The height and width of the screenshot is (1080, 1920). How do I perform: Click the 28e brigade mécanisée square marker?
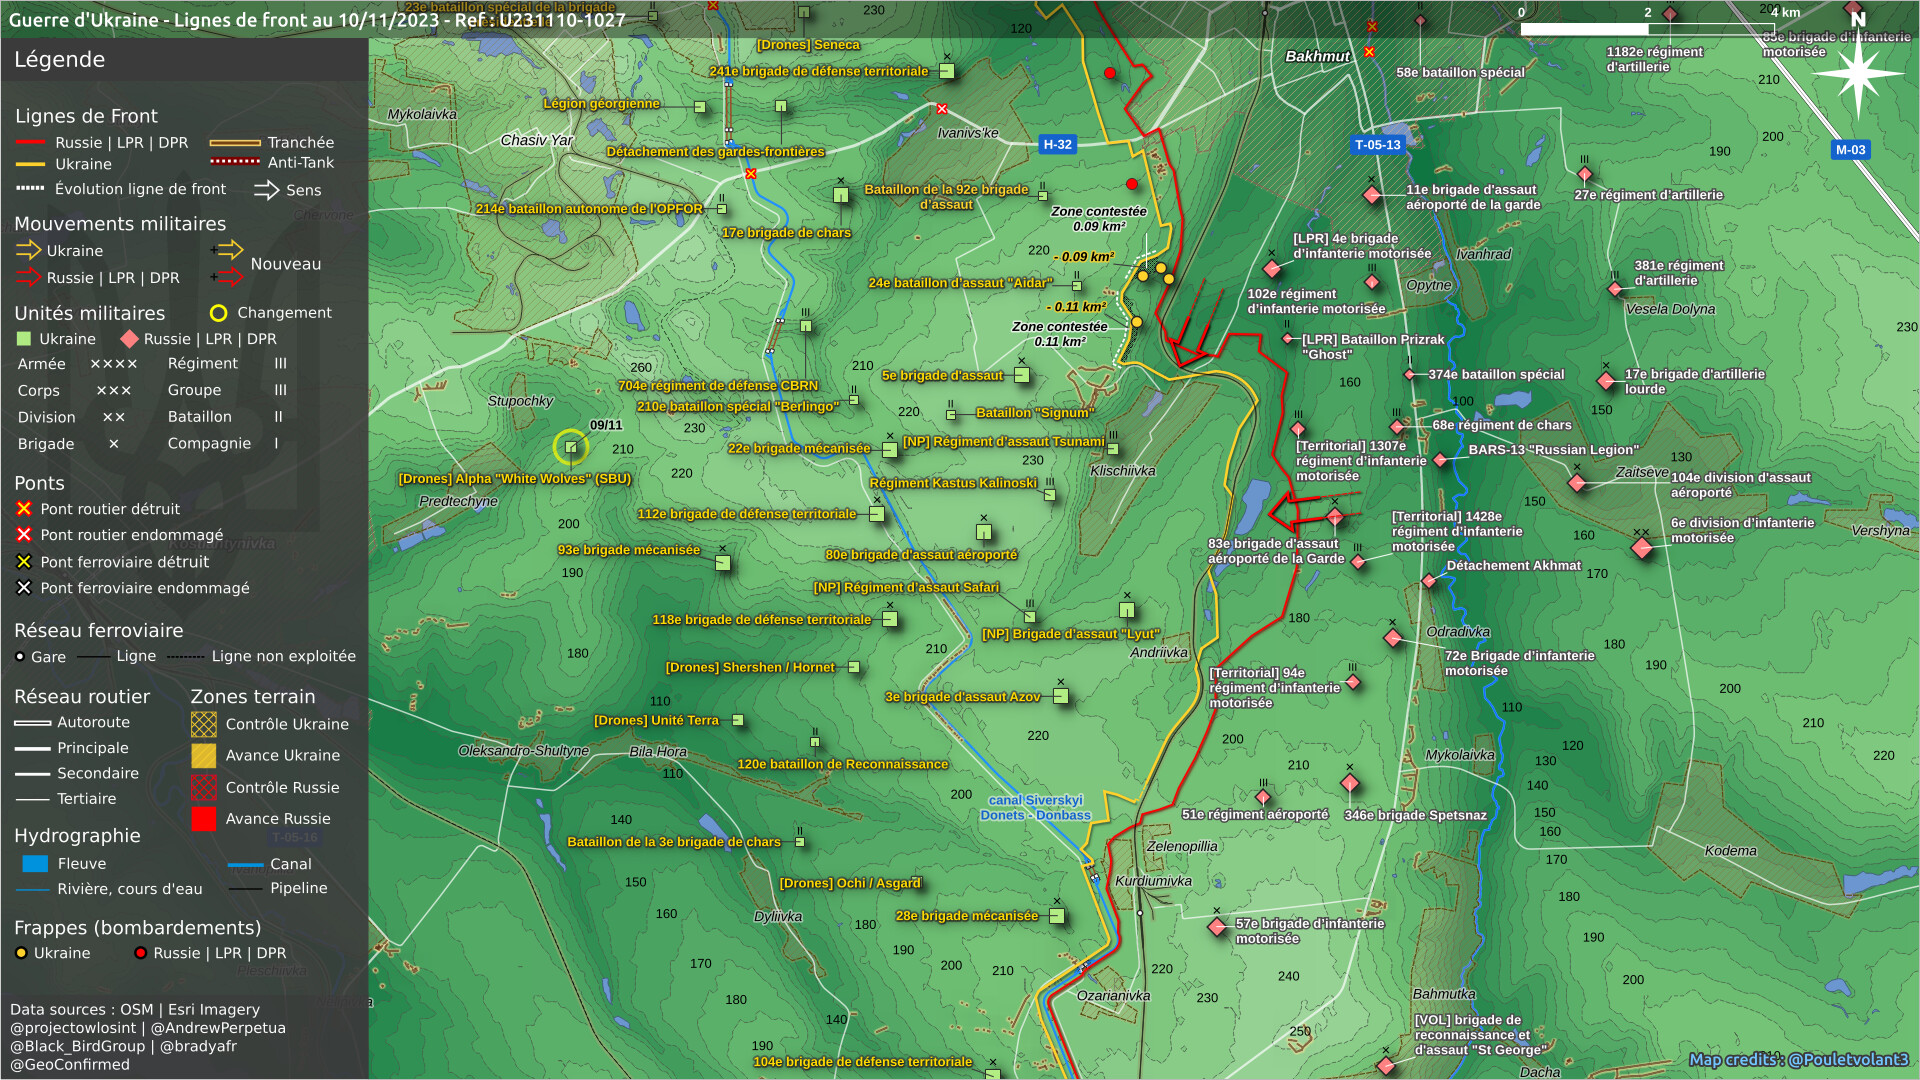1056,916
